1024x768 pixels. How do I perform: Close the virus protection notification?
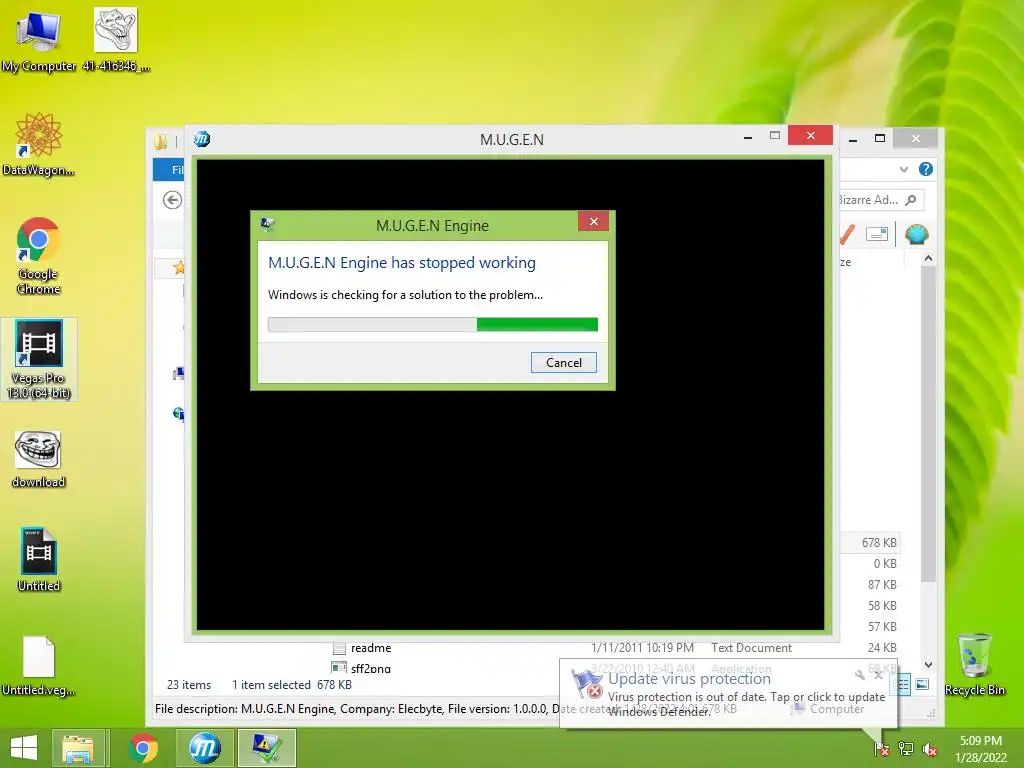[x=878, y=675]
